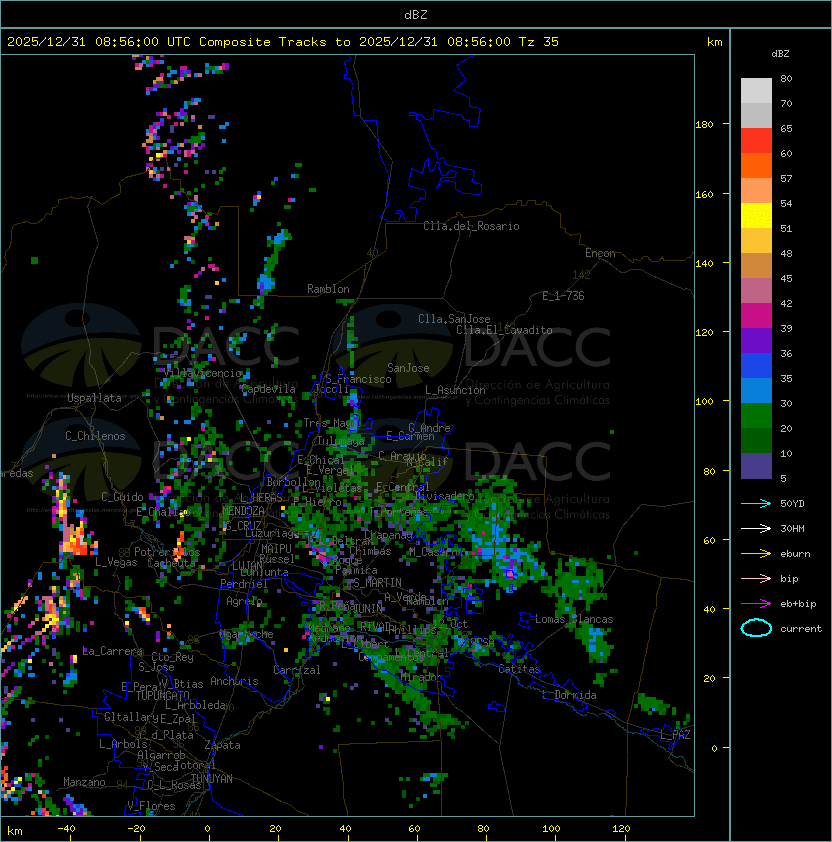This screenshot has height=842, width=832.
Task: Click the 'Carrizal' map label
Action: (x=297, y=670)
